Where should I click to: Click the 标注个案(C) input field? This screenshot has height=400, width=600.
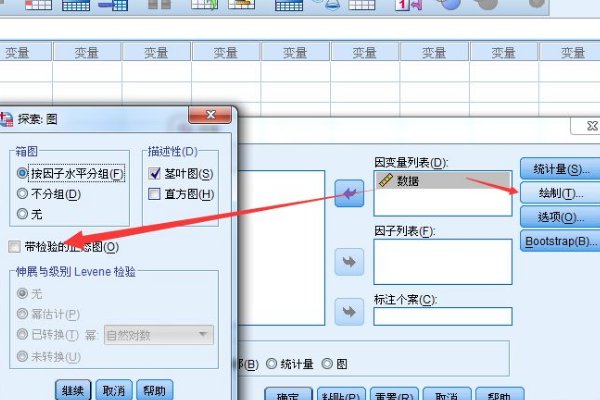click(443, 316)
